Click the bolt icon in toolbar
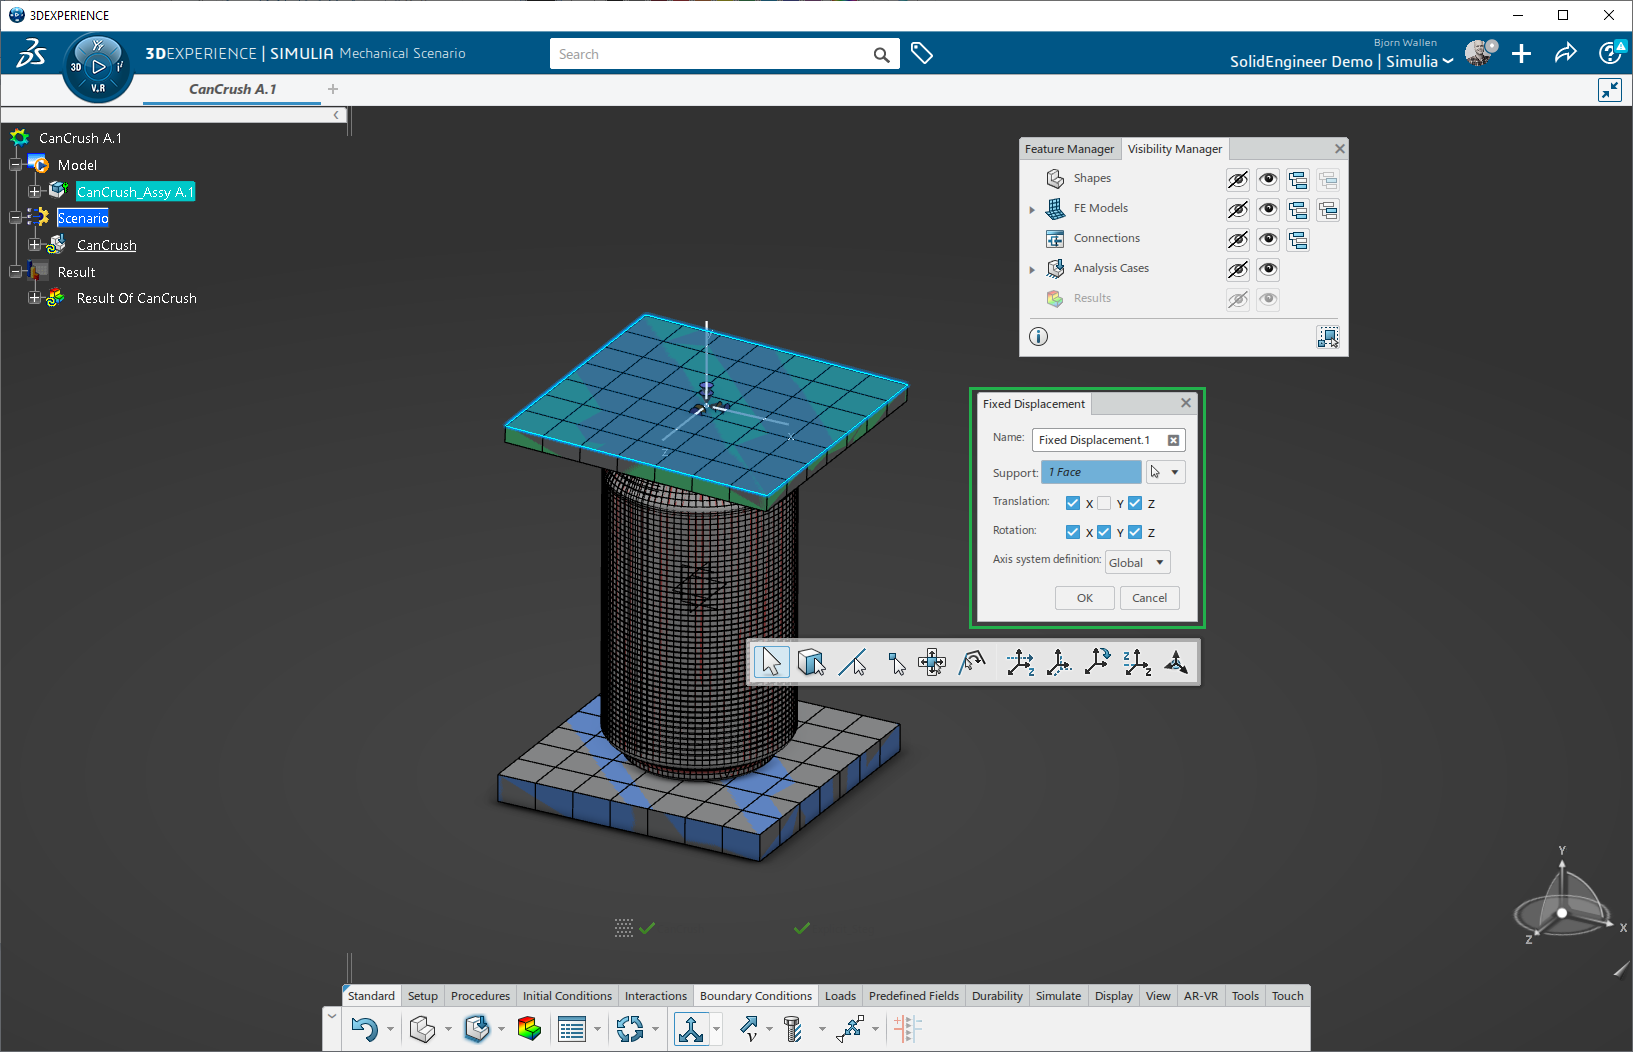Screen dimensions: 1633x1052 793,1029
